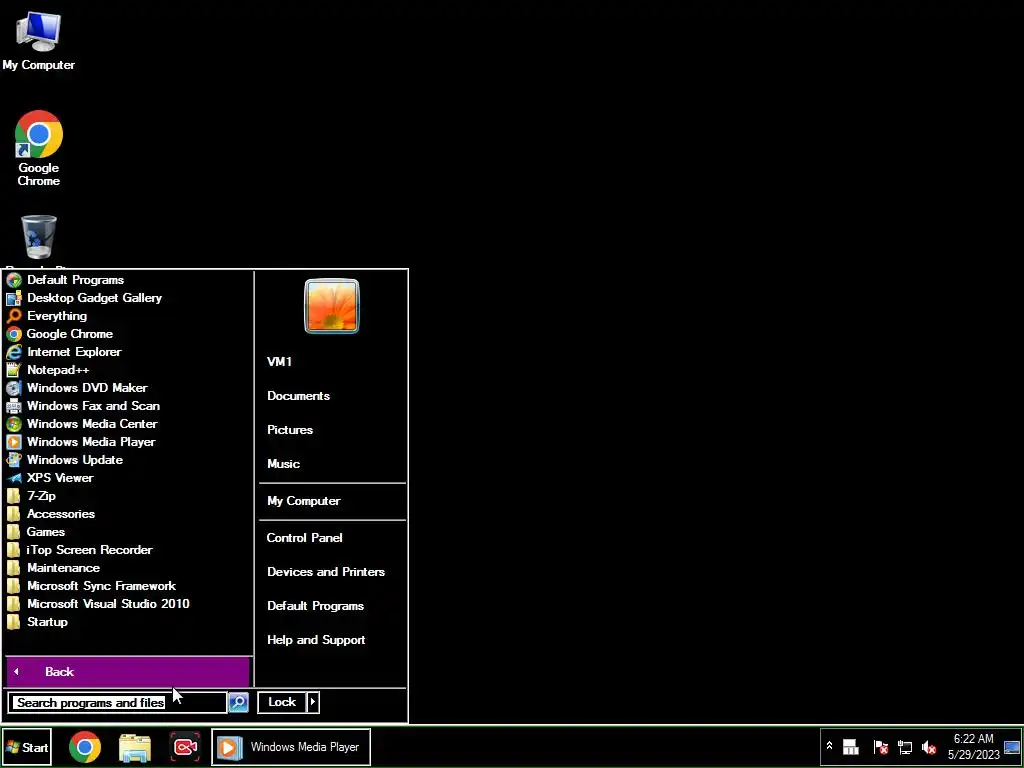Image resolution: width=1024 pixels, height=768 pixels.
Task: Focus the Search programs and files box
Action: [118, 703]
